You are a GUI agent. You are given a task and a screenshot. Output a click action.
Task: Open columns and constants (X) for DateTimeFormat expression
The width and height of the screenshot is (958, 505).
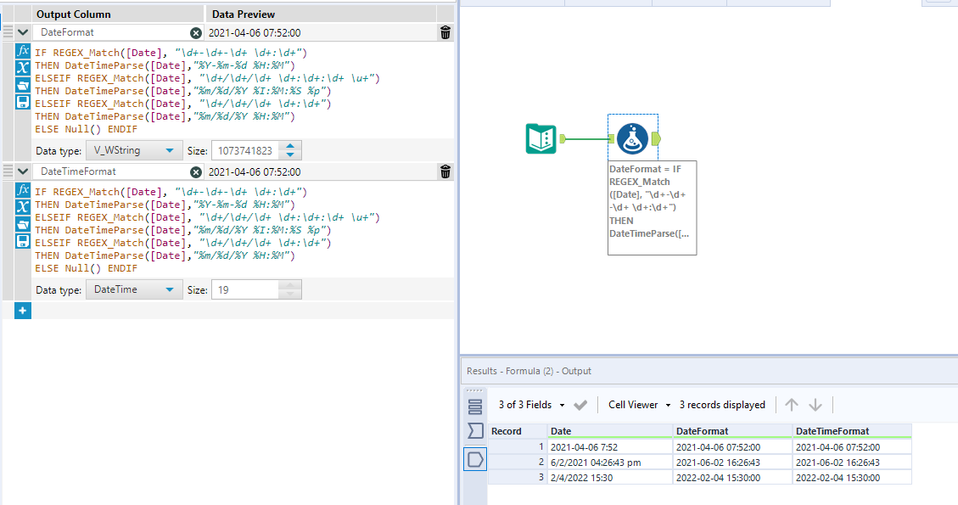[23, 207]
